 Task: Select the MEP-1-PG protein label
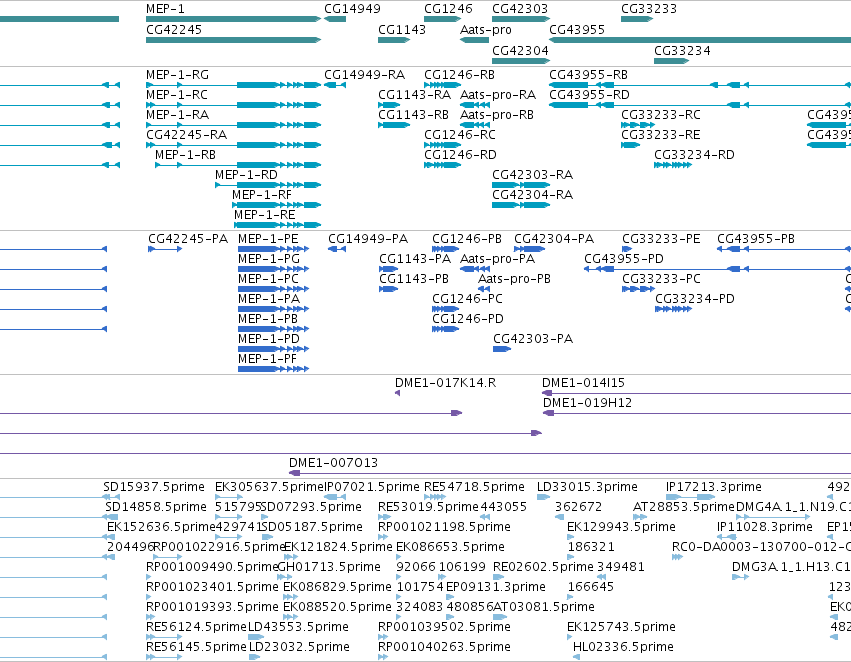click(x=269, y=259)
